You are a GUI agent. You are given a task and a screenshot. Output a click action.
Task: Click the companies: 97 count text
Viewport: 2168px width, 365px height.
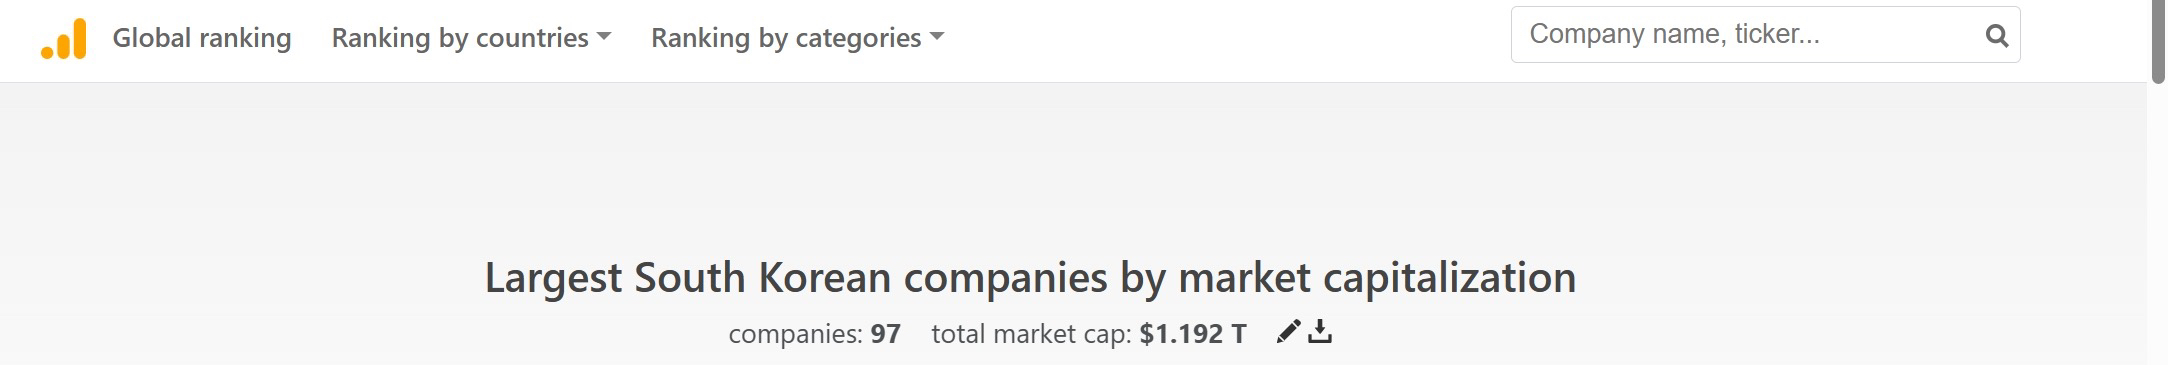pos(814,334)
